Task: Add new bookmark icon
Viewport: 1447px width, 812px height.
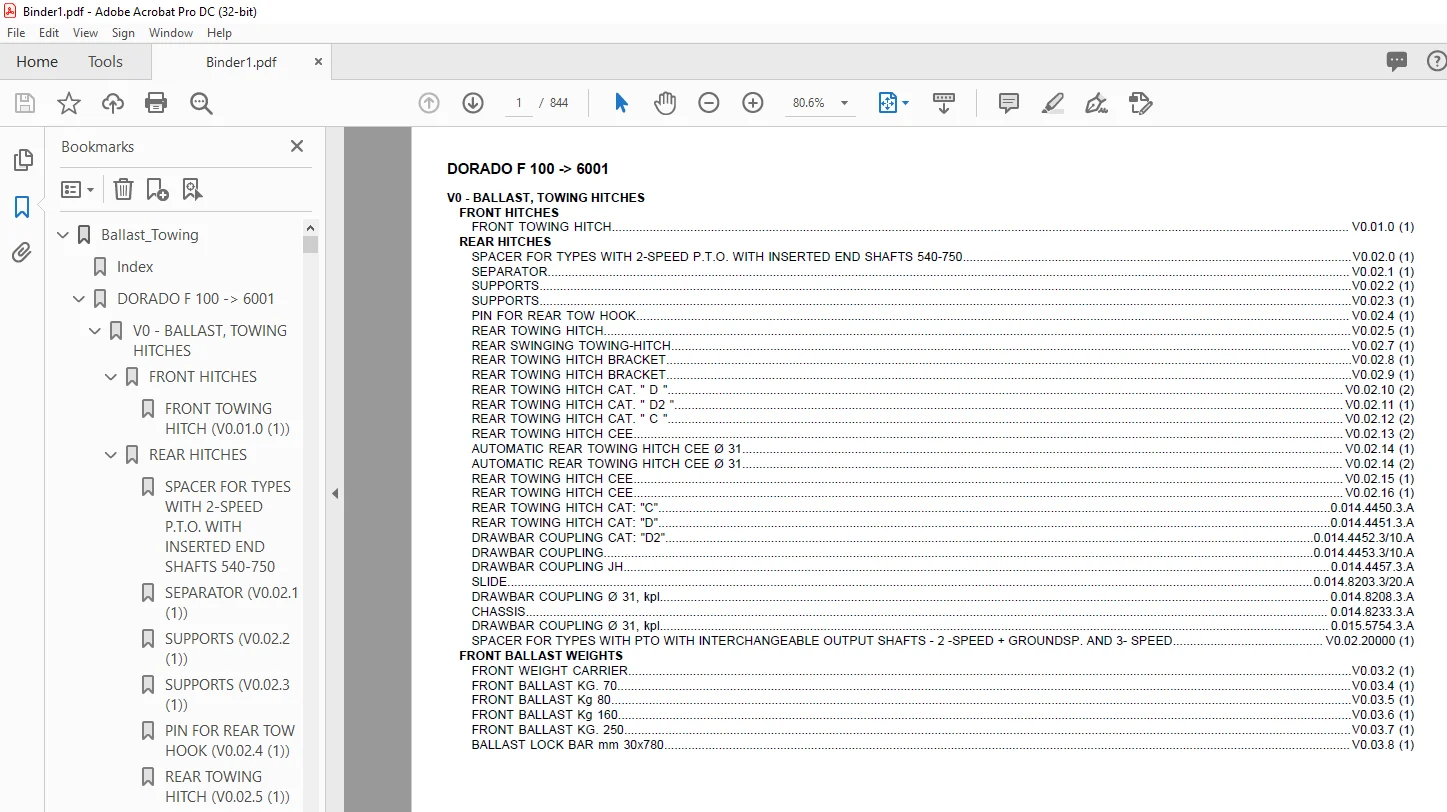Action: pos(157,189)
